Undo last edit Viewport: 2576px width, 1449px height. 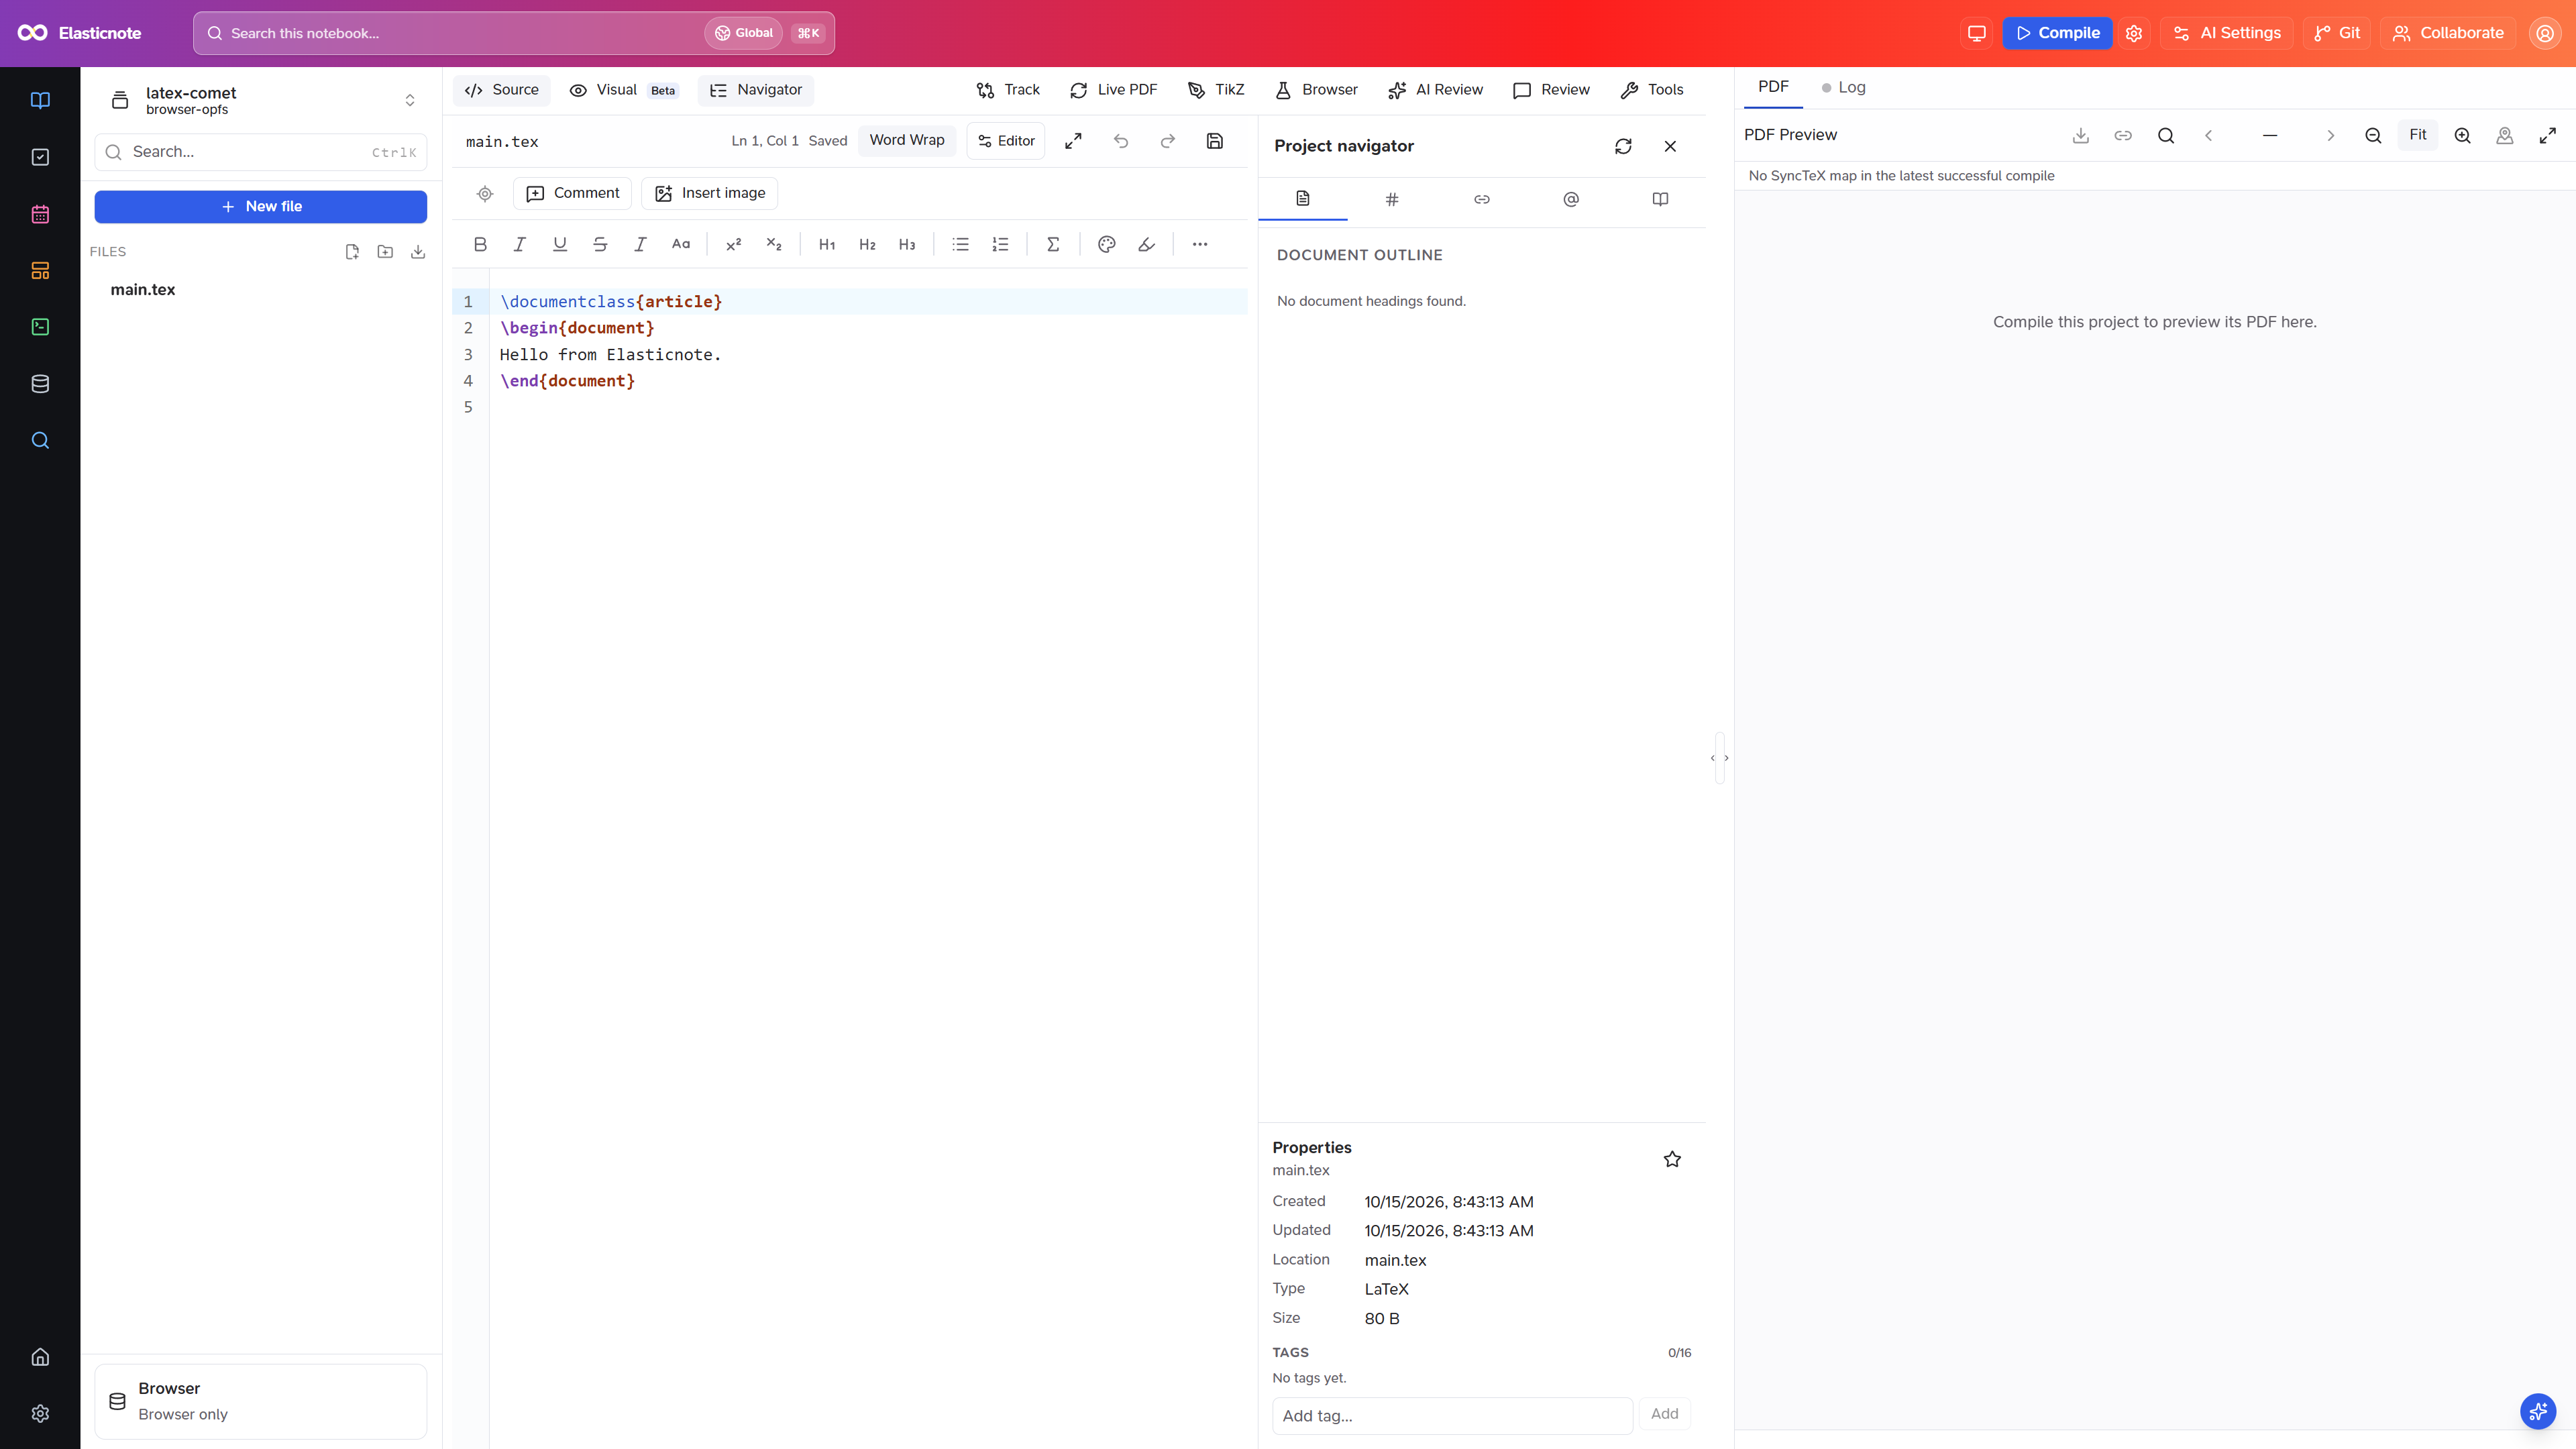point(1121,141)
